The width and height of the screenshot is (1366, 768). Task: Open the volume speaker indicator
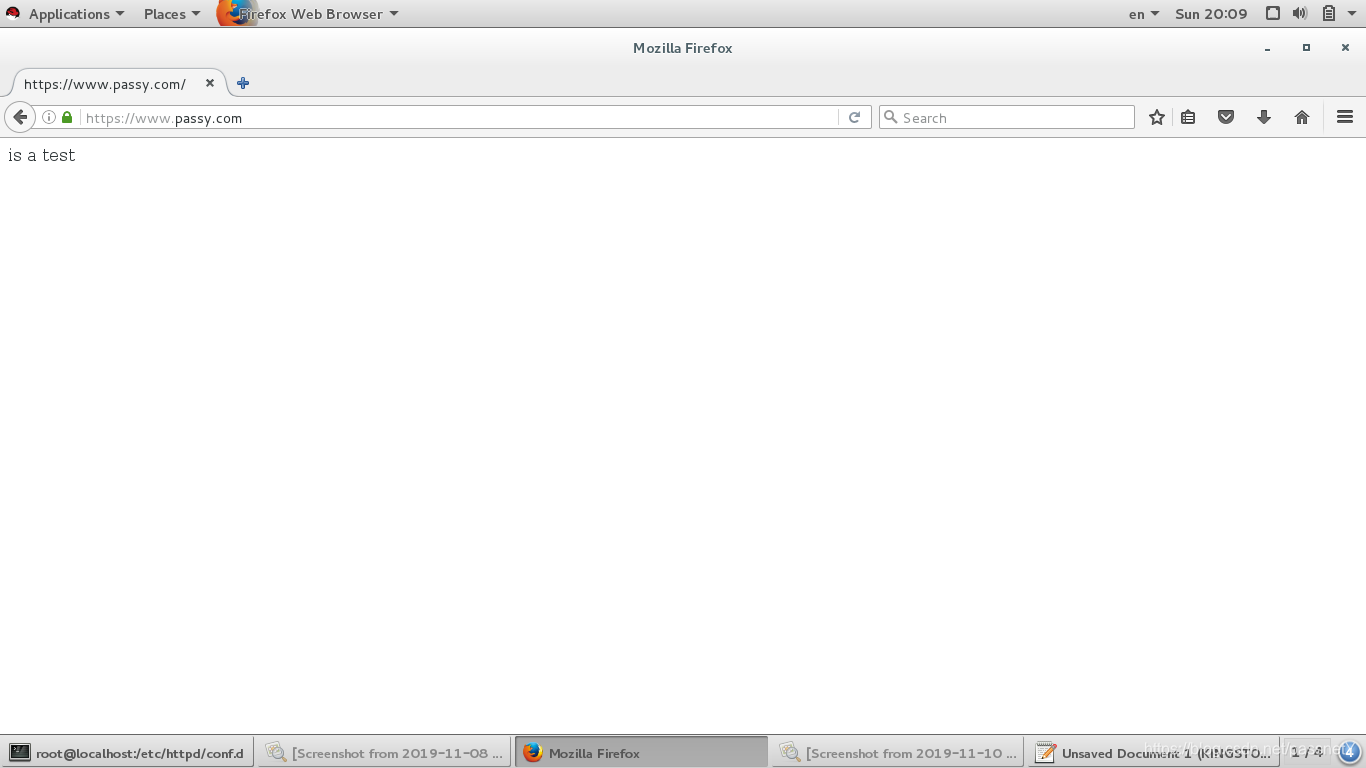1300,14
